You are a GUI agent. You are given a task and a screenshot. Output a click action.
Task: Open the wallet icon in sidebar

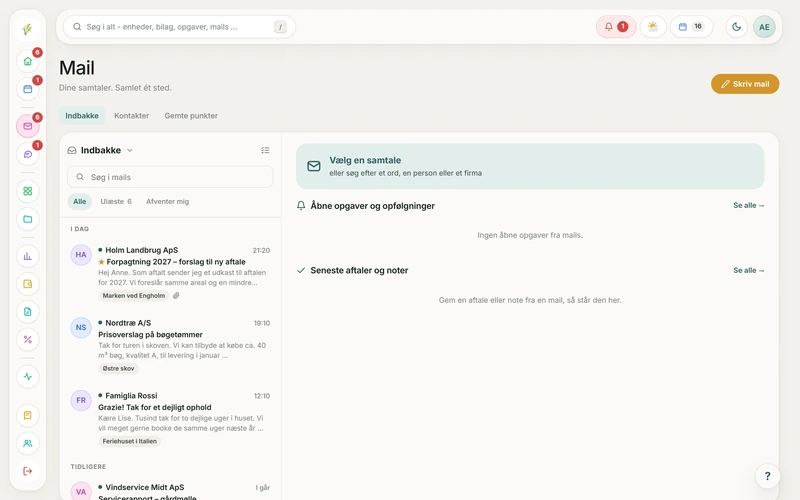pyautogui.click(x=28, y=284)
